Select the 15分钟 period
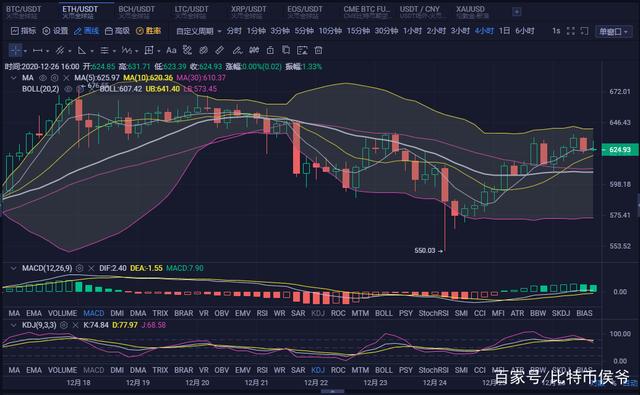Screen dimensions: 640x395 pos(358,31)
